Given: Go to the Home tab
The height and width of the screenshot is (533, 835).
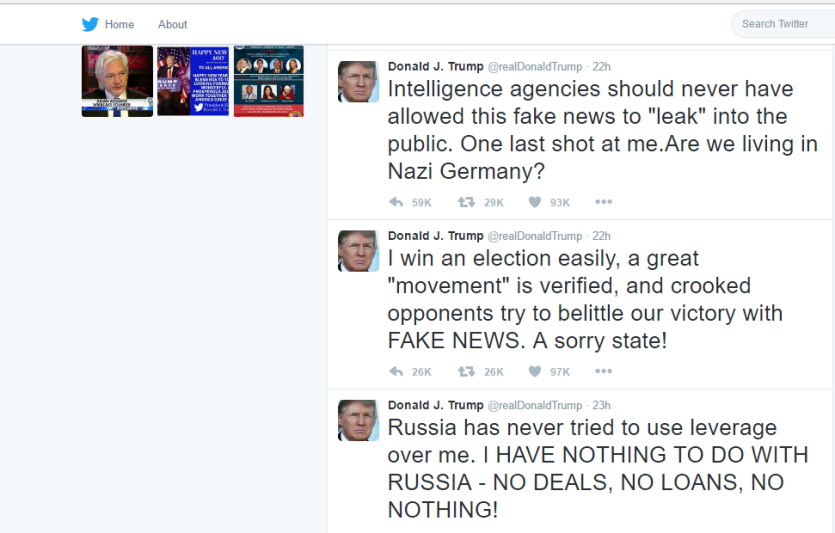Looking at the screenshot, I should click(119, 24).
